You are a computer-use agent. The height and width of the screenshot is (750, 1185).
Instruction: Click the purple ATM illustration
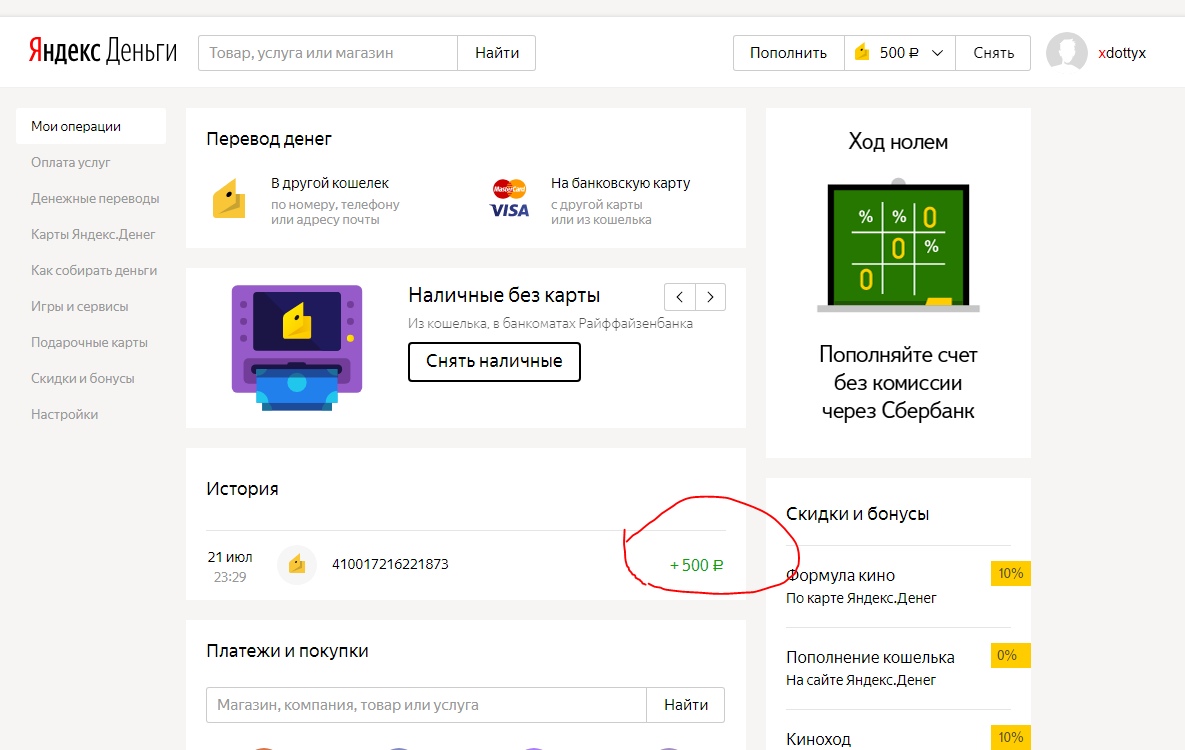coord(296,347)
